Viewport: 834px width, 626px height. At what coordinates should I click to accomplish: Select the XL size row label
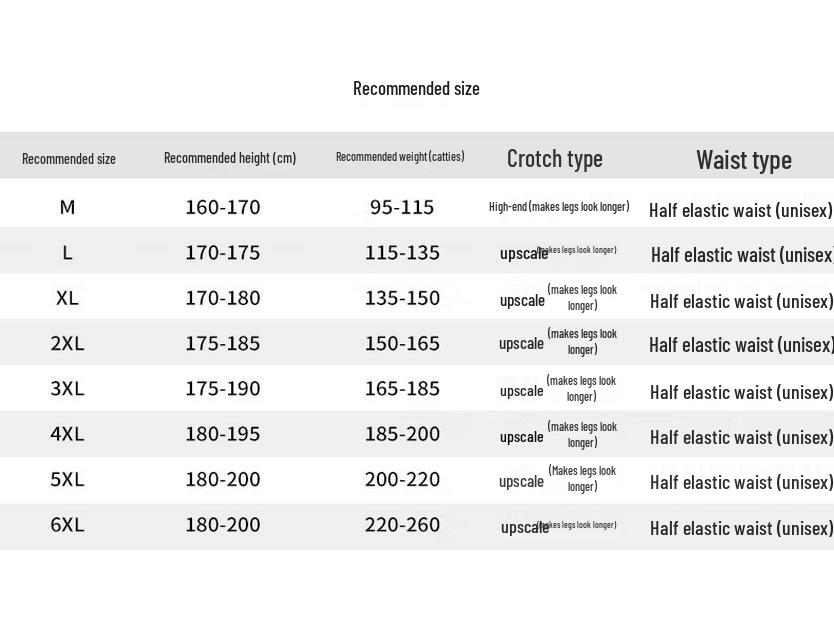pos(67,298)
